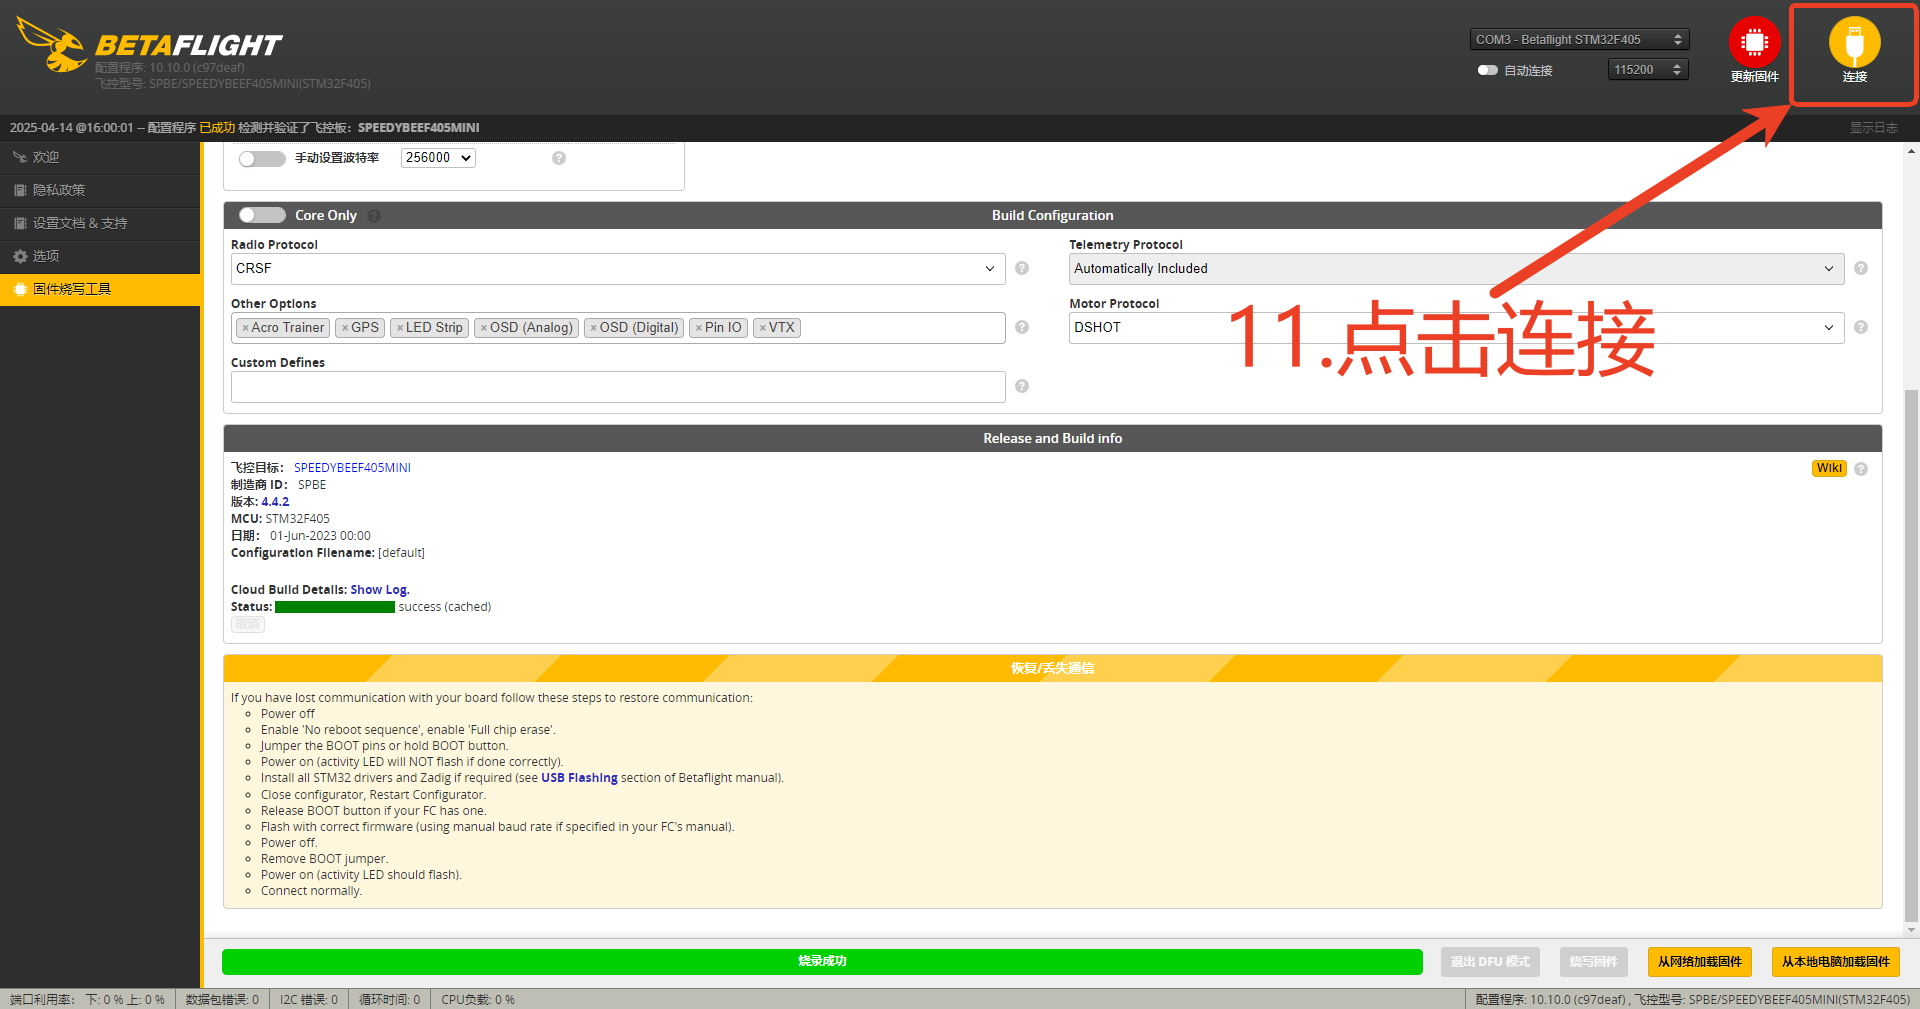Open the Privacy Policy sidebar tab
Image resolution: width=1920 pixels, height=1009 pixels.
pyautogui.click(x=100, y=191)
